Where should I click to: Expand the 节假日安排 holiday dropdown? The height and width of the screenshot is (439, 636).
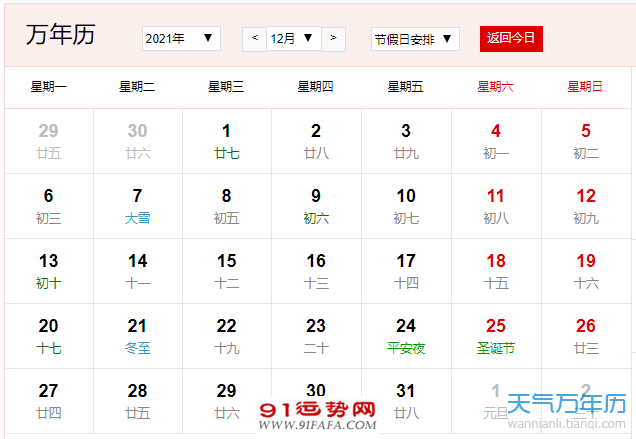click(415, 39)
